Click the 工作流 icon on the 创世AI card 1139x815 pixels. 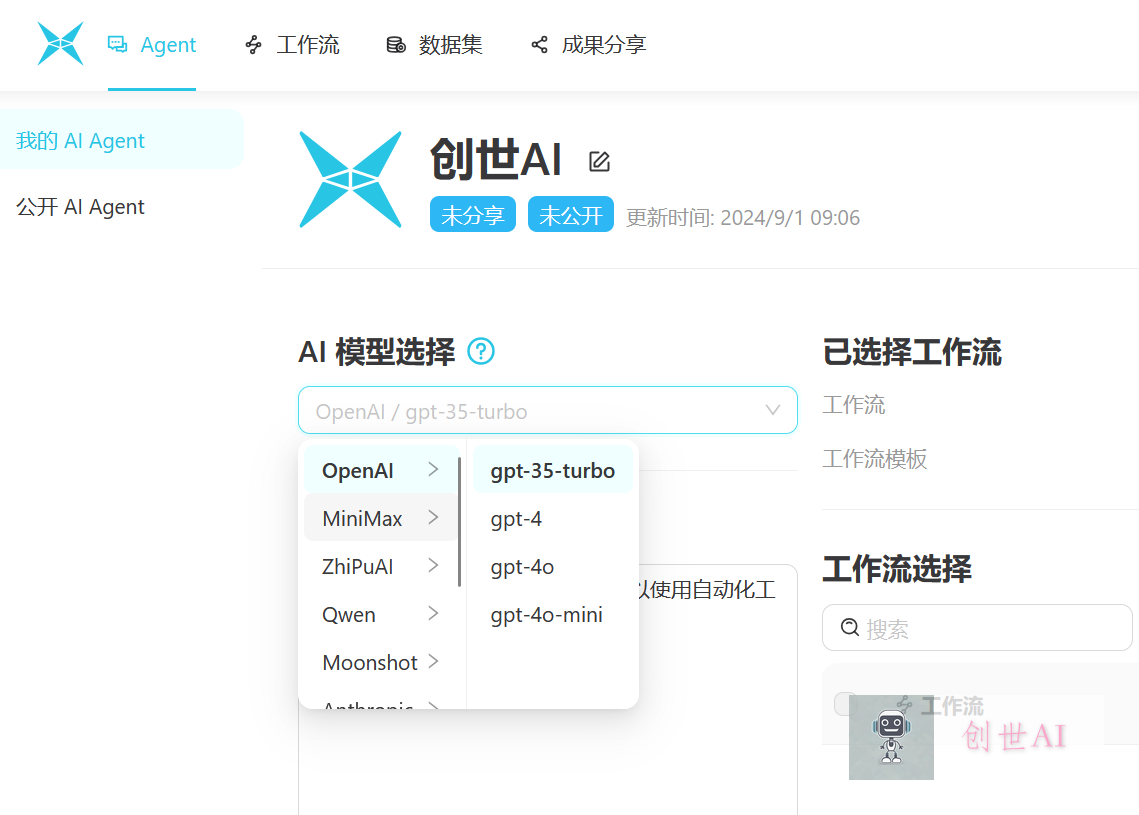coord(903,704)
